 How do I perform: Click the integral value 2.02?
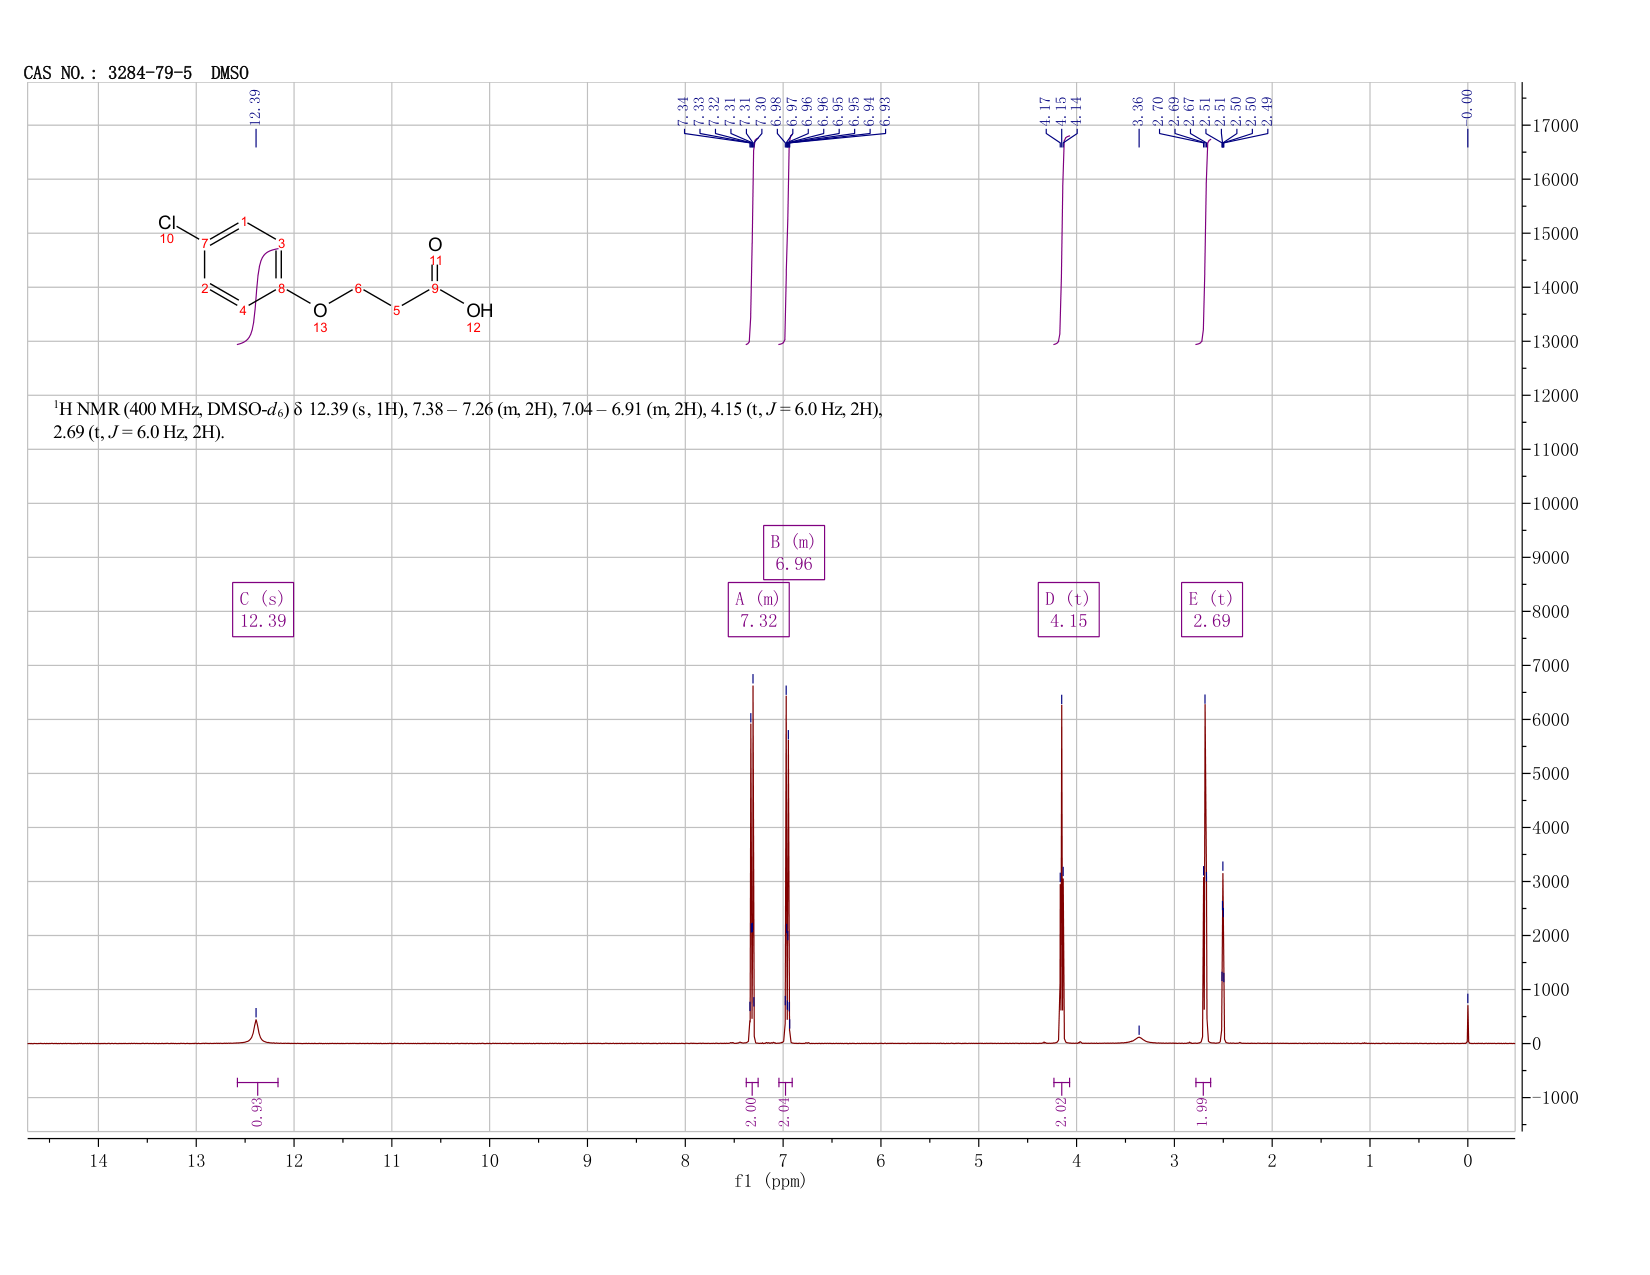click(x=1061, y=1111)
